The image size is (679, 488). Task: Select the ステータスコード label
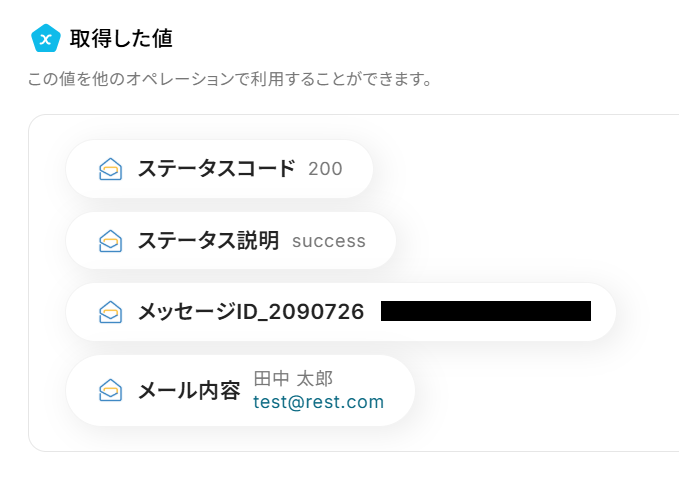[216, 169]
